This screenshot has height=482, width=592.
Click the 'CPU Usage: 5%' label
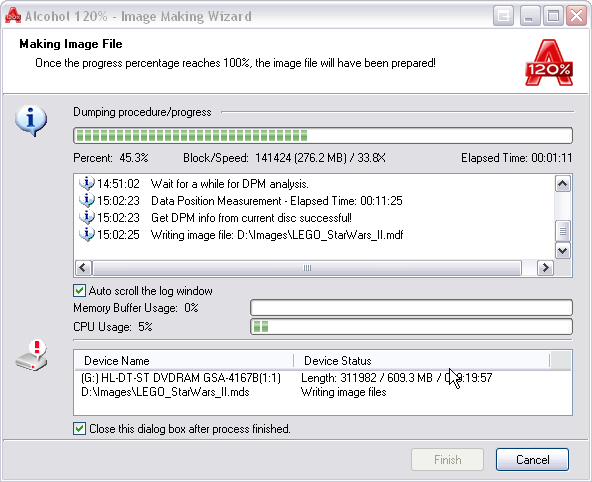113,326
